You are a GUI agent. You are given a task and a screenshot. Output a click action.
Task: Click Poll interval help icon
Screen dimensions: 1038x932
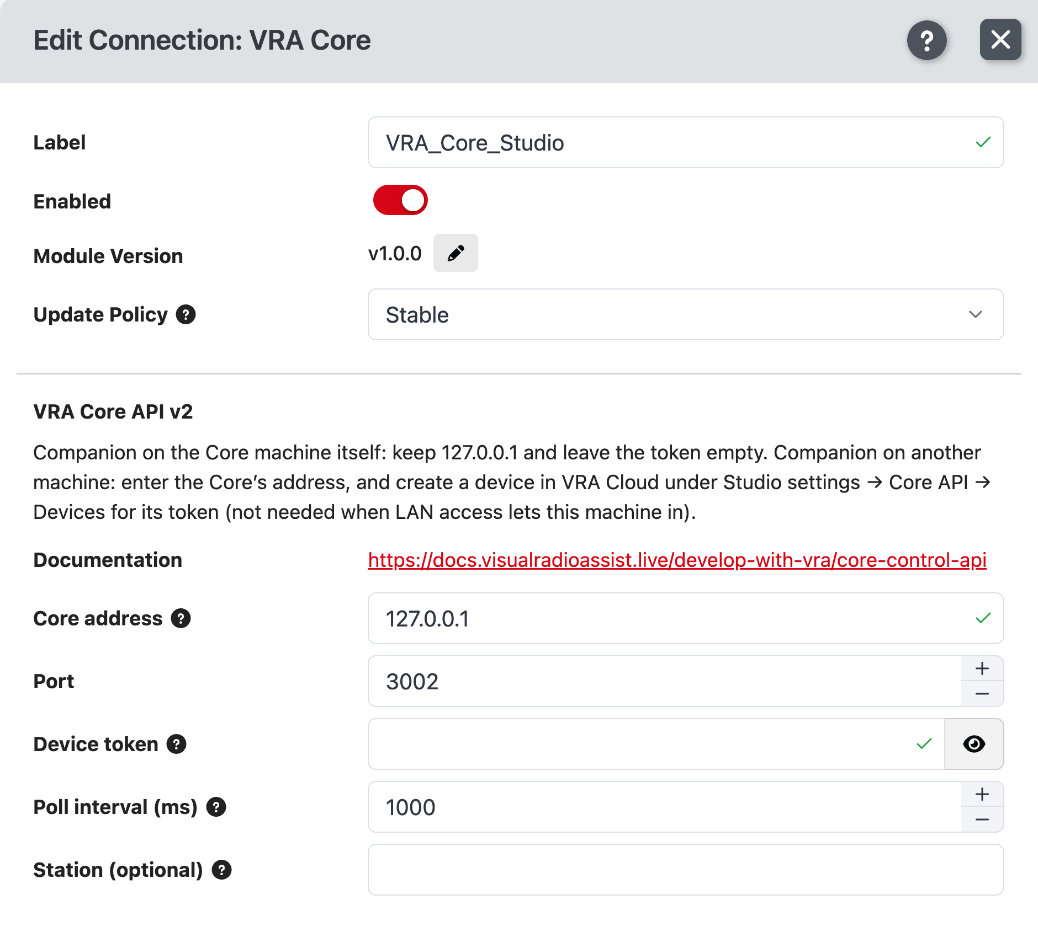(216, 807)
